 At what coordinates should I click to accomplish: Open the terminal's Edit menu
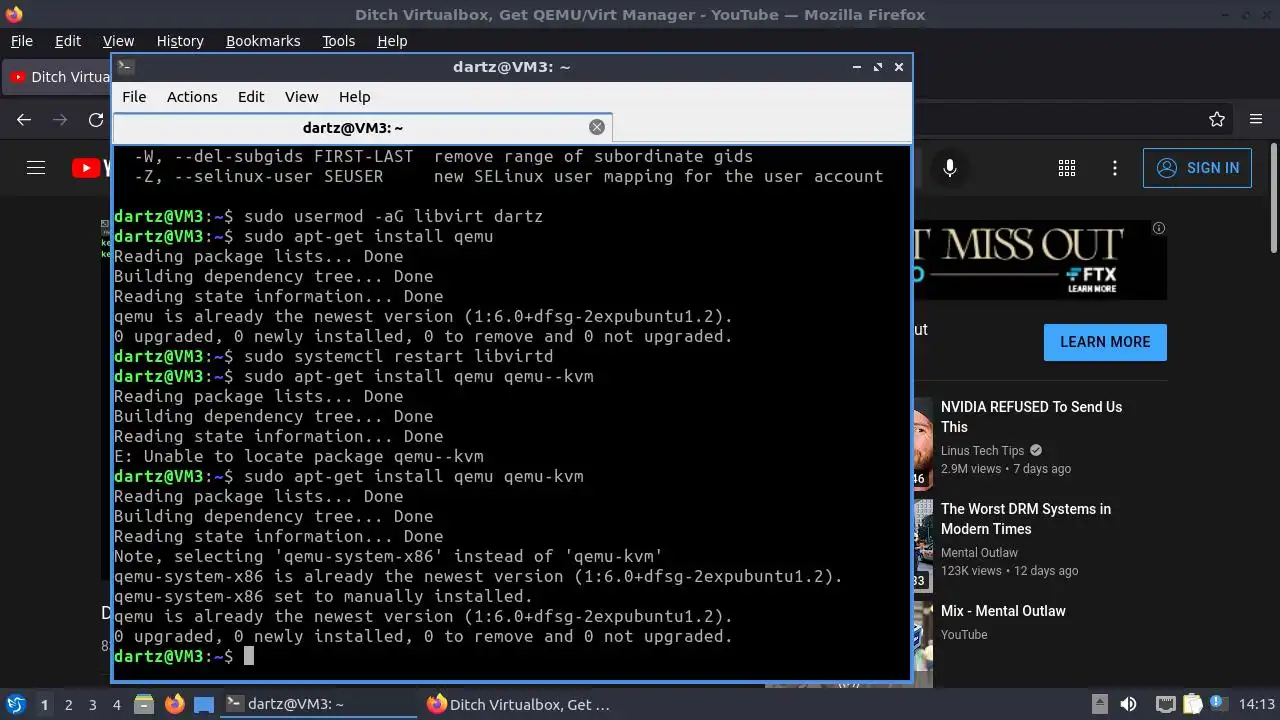click(251, 97)
